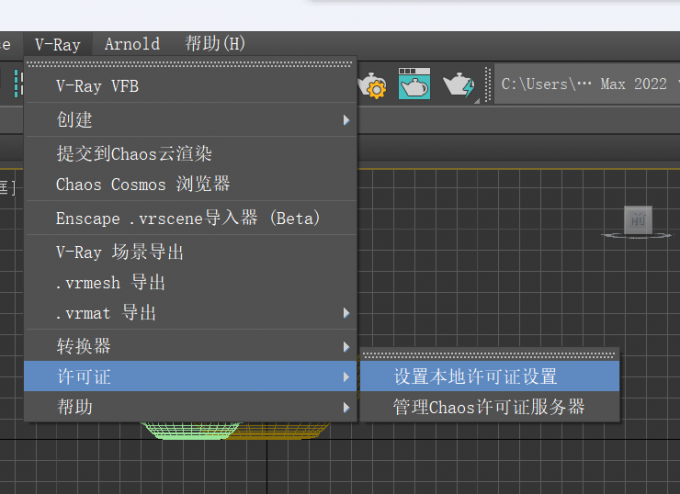Screen dimensions: 680x494
Task: Choose Enscape .vrscene导入器 (Beta)
Action: pyautogui.click(x=190, y=218)
